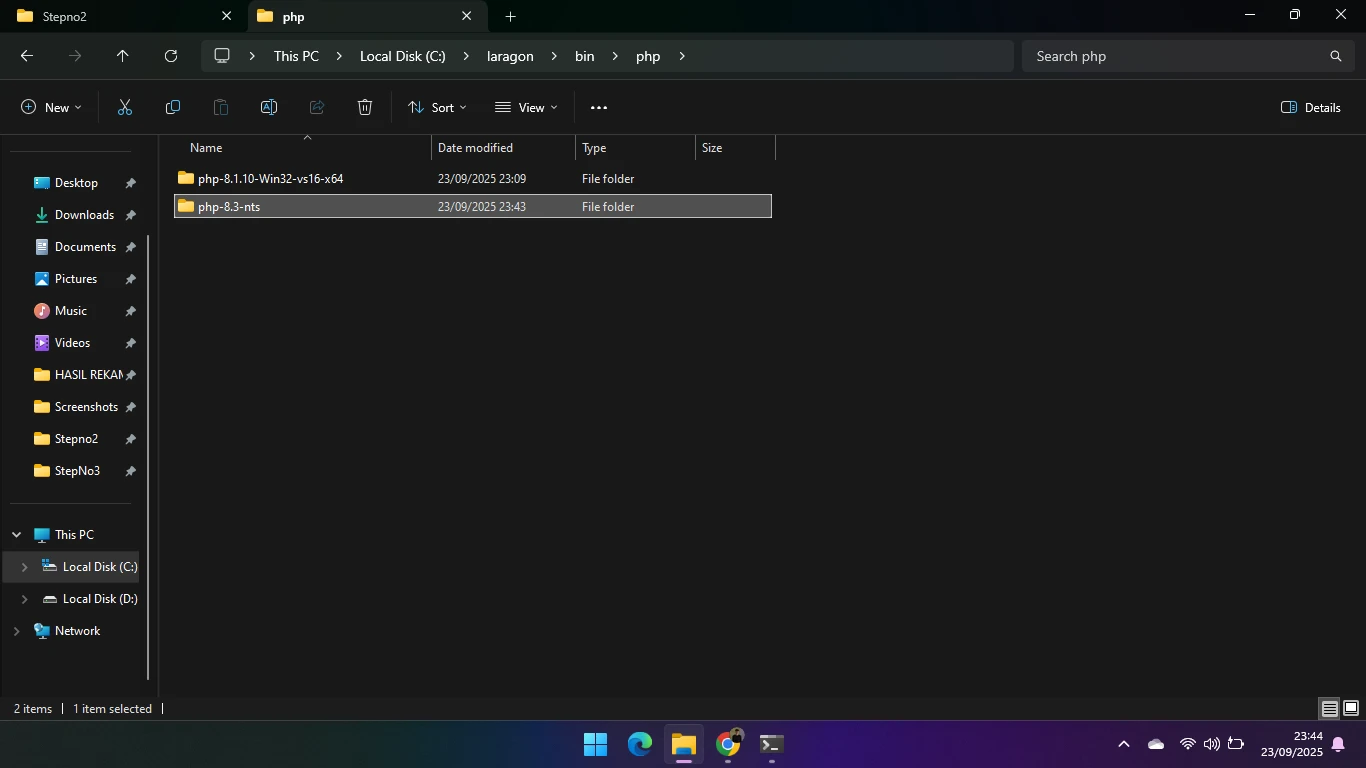Open the See more ellipsis menu
This screenshot has width=1366, height=768.
[x=599, y=108]
